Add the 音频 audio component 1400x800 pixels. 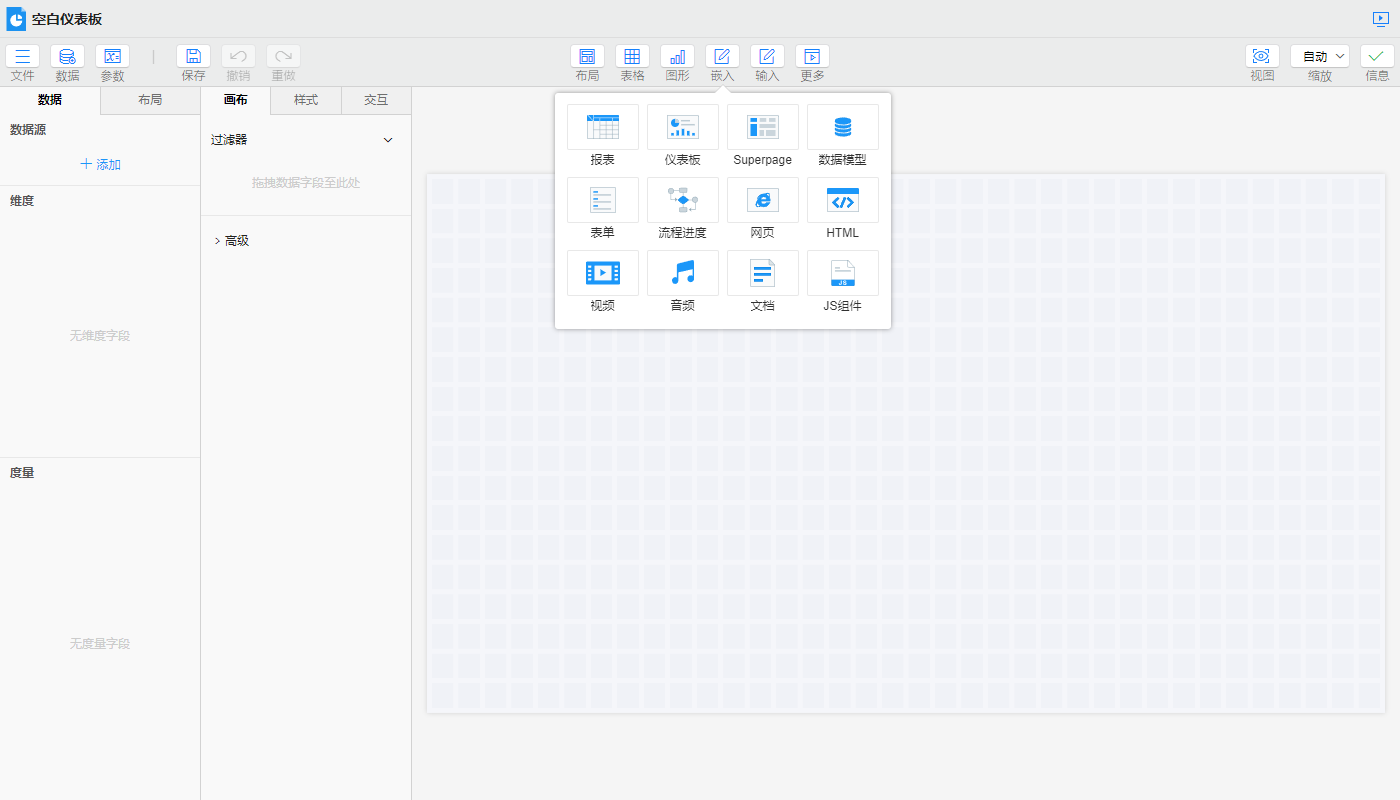(682, 273)
